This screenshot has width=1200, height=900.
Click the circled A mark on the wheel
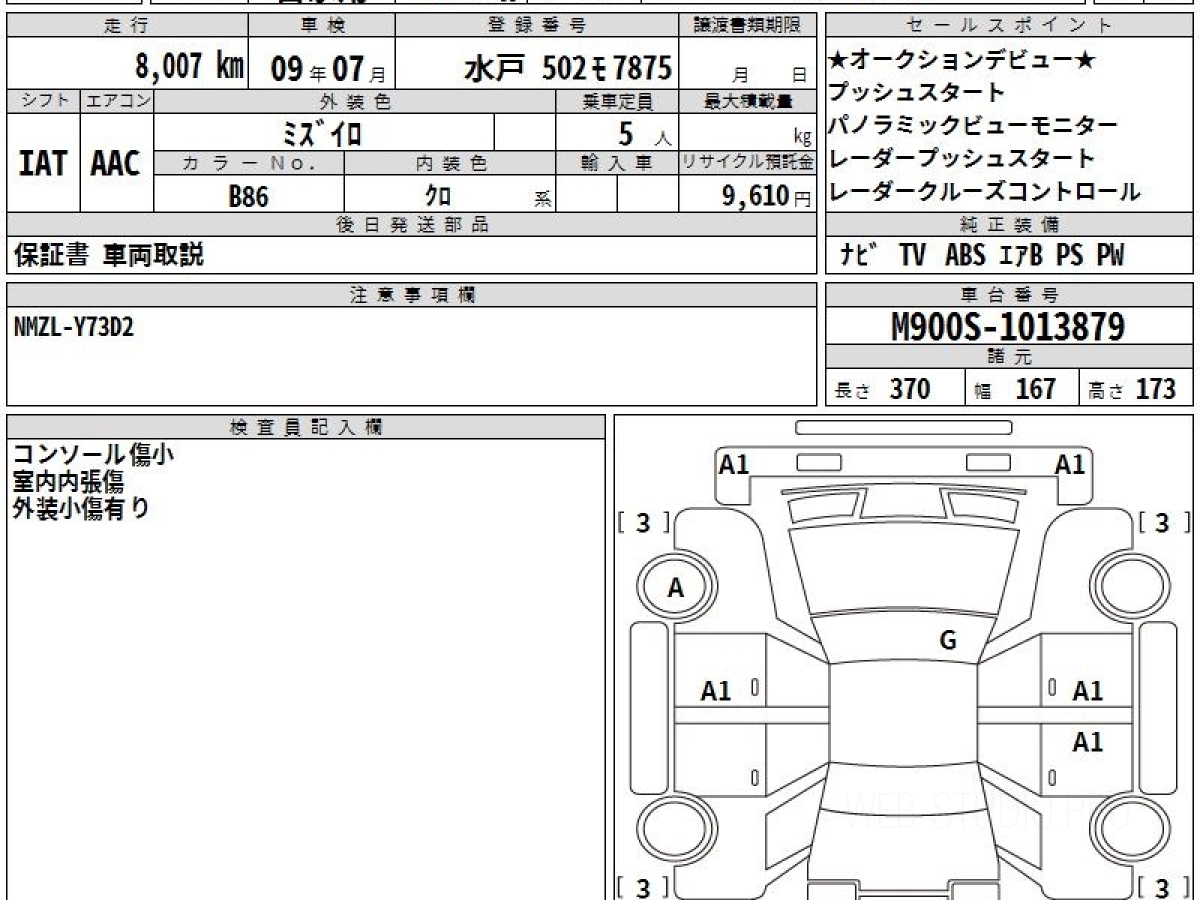click(676, 589)
